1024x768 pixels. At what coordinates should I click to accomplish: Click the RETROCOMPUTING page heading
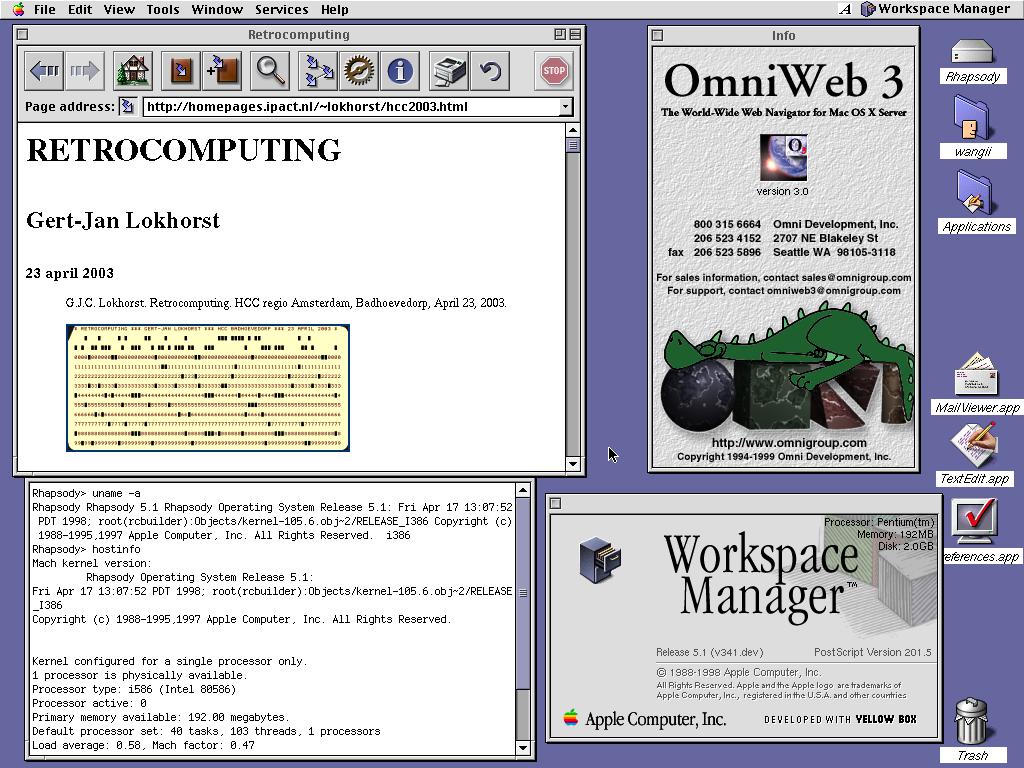coord(184,150)
